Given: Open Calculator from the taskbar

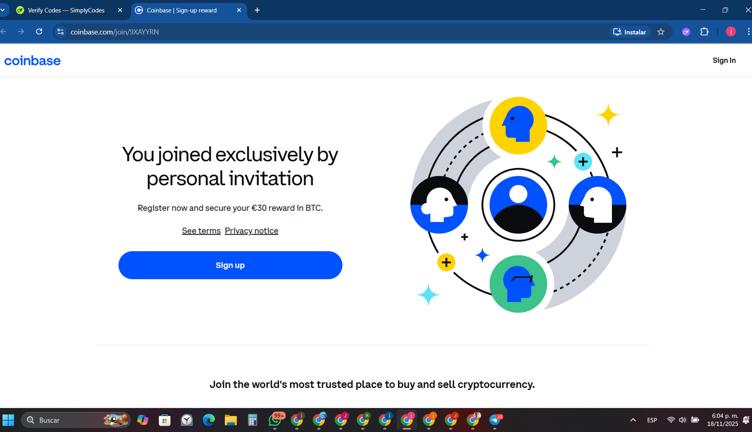Looking at the screenshot, I should pos(253,420).
